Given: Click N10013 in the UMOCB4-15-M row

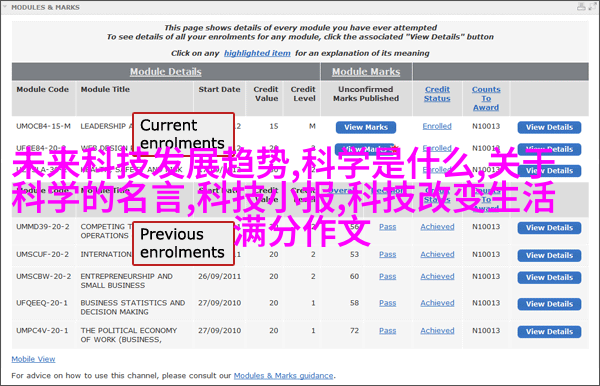Looking at the screenshot, I should pos(486,126).
